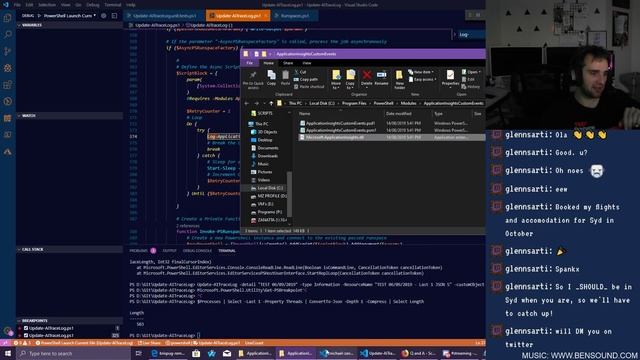Open the VS Code Debug menu
This screenshot has width=640, height=360.
click(x=93, y=5)
